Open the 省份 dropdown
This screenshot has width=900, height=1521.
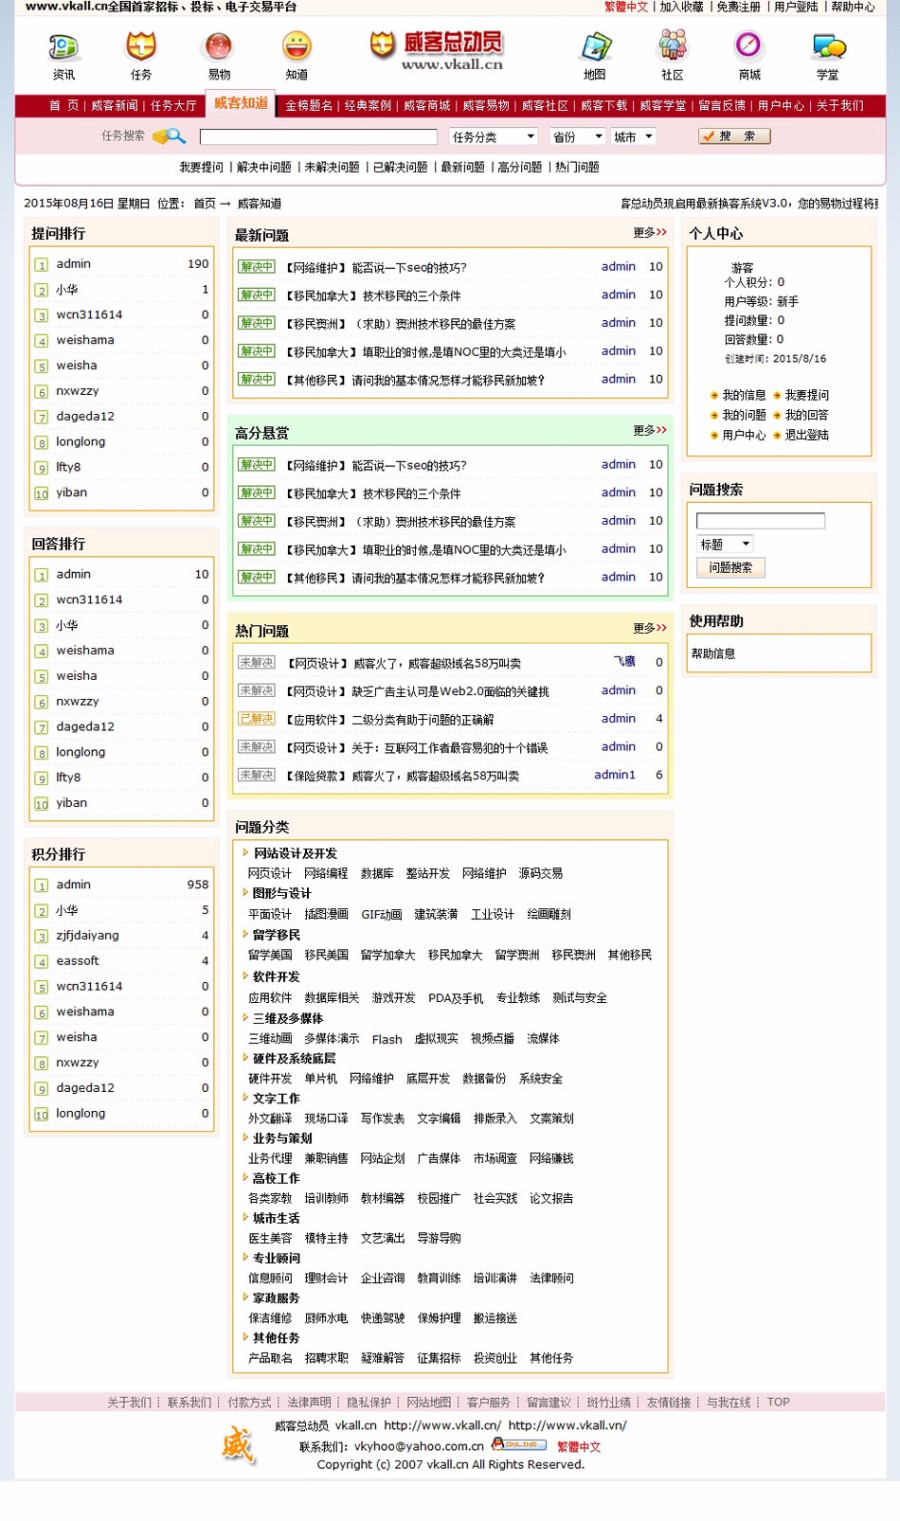[577, 137]
